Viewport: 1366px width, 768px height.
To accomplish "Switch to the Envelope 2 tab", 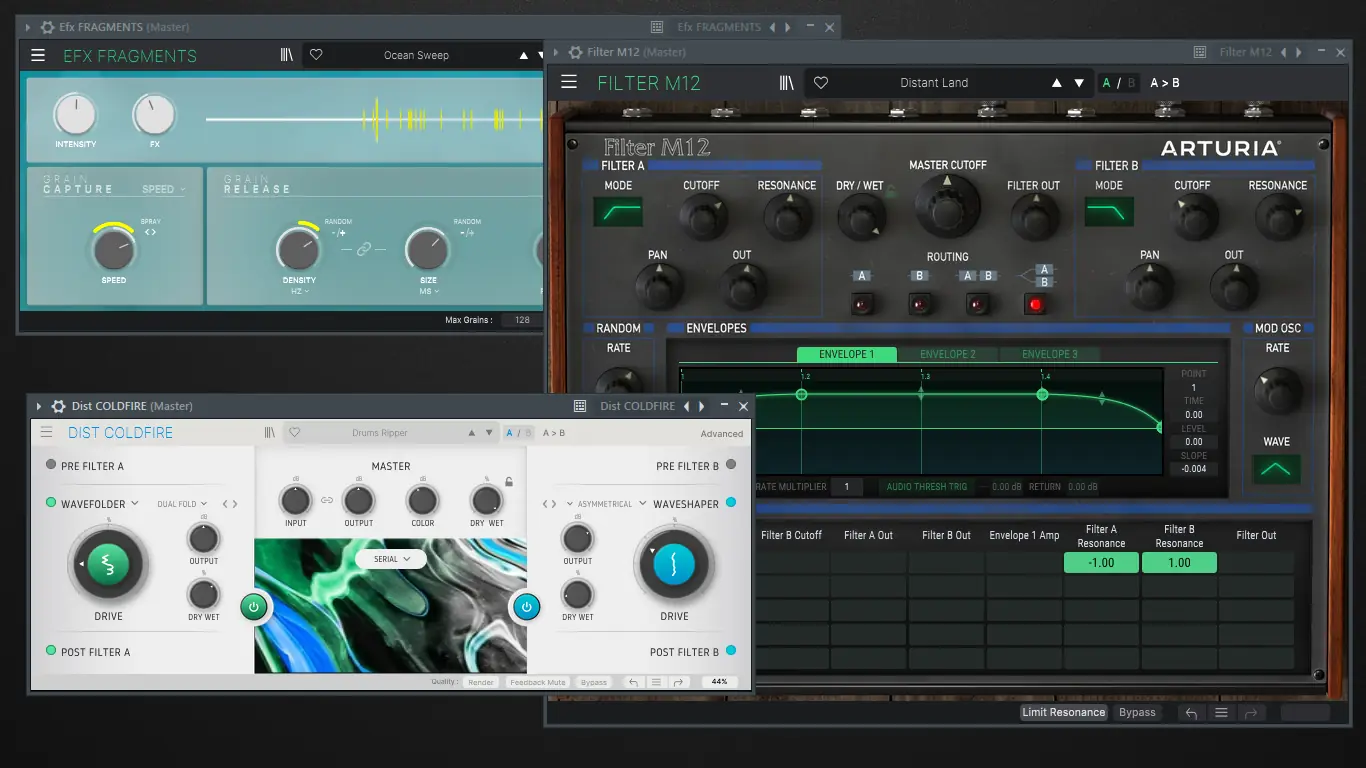I will tap(947, 354).
